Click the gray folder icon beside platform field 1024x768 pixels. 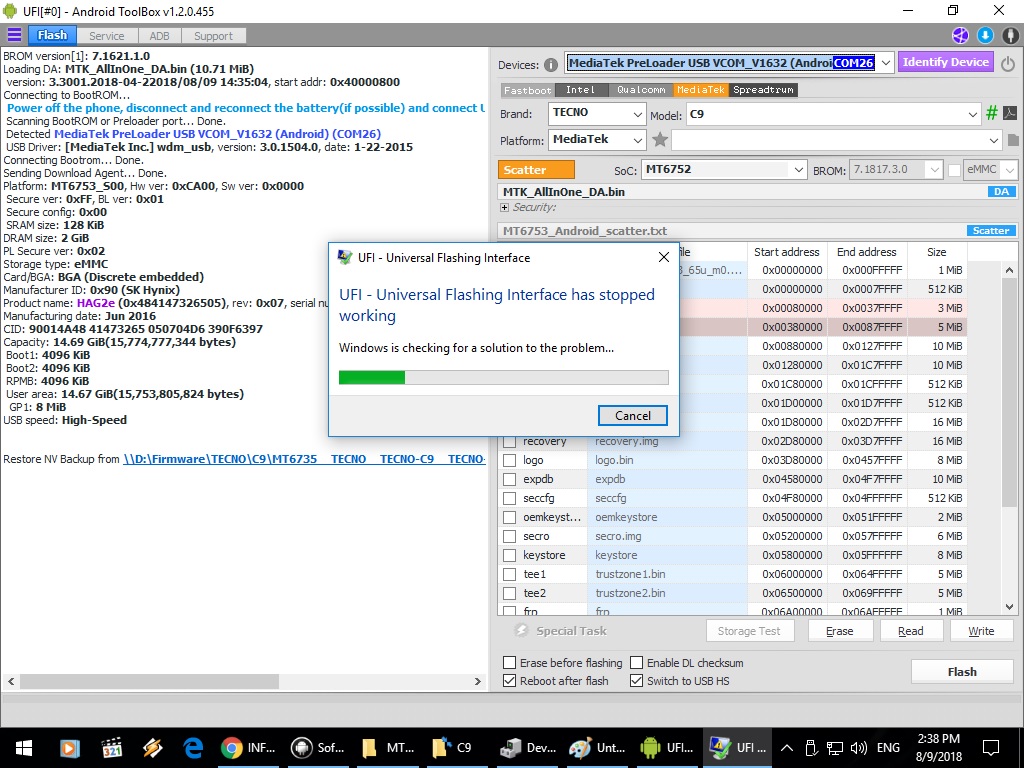1012,140
